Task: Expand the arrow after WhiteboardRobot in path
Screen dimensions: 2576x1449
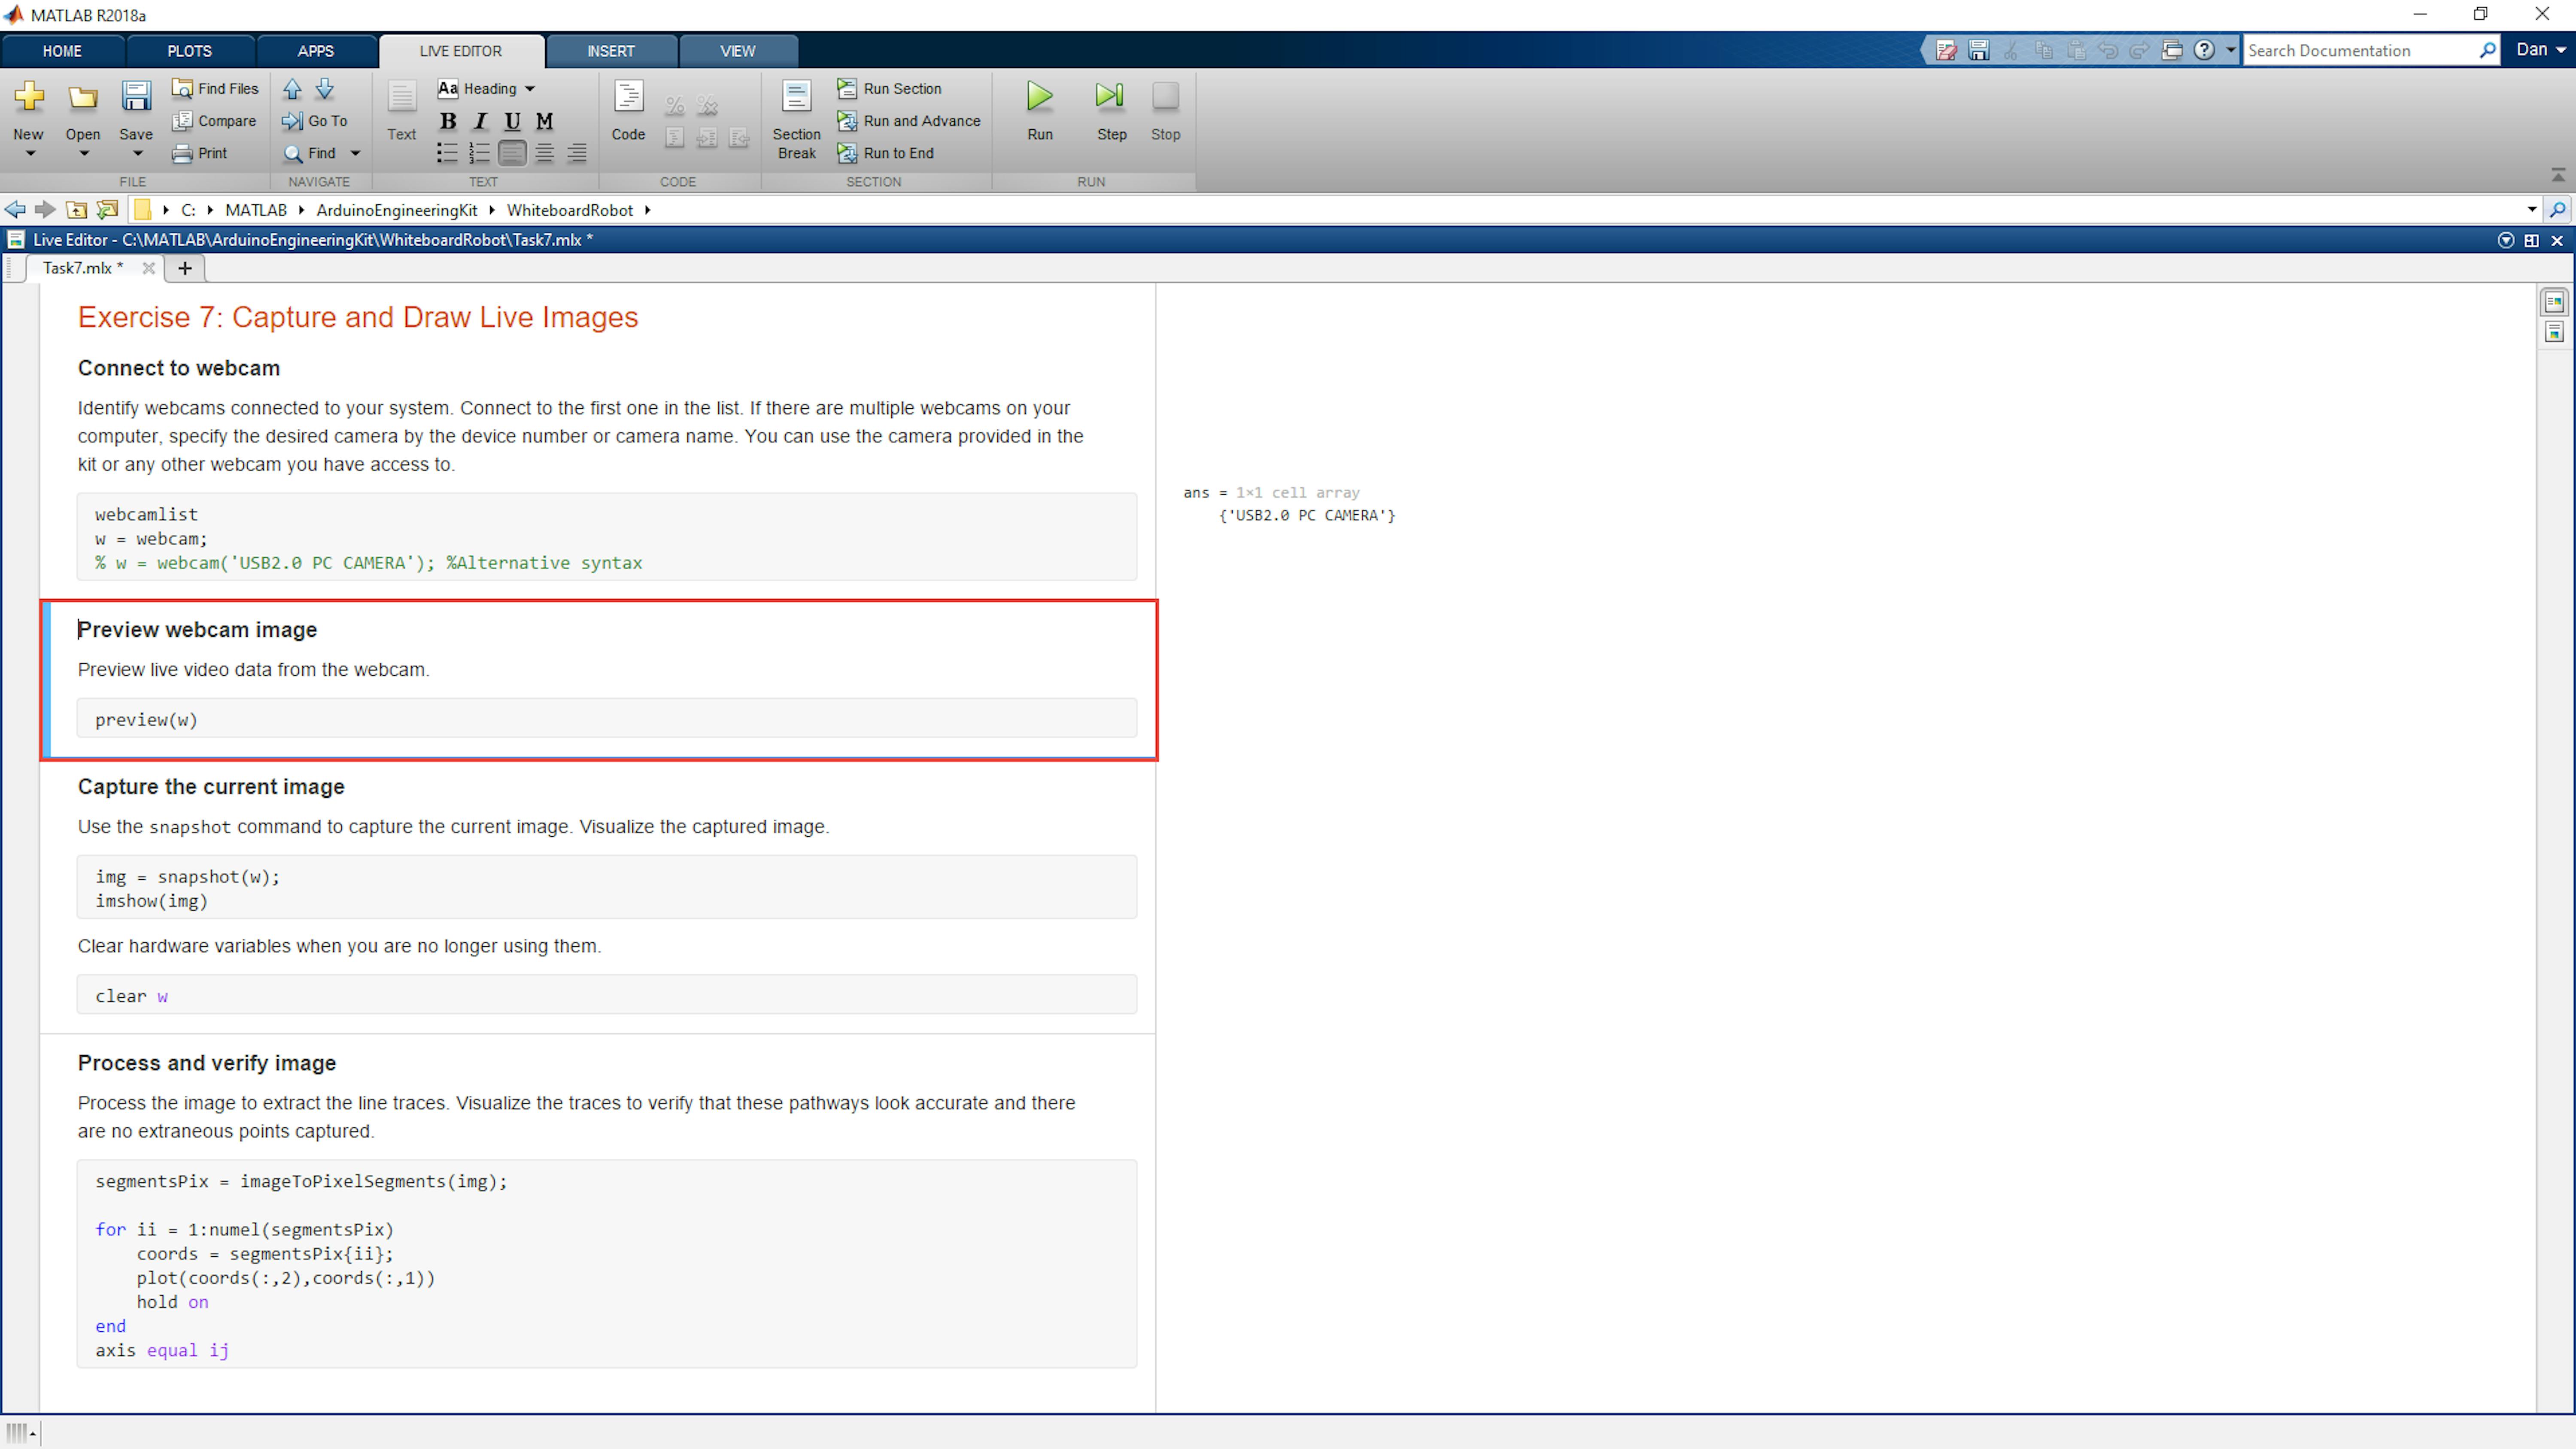Action: click(648, 210)
